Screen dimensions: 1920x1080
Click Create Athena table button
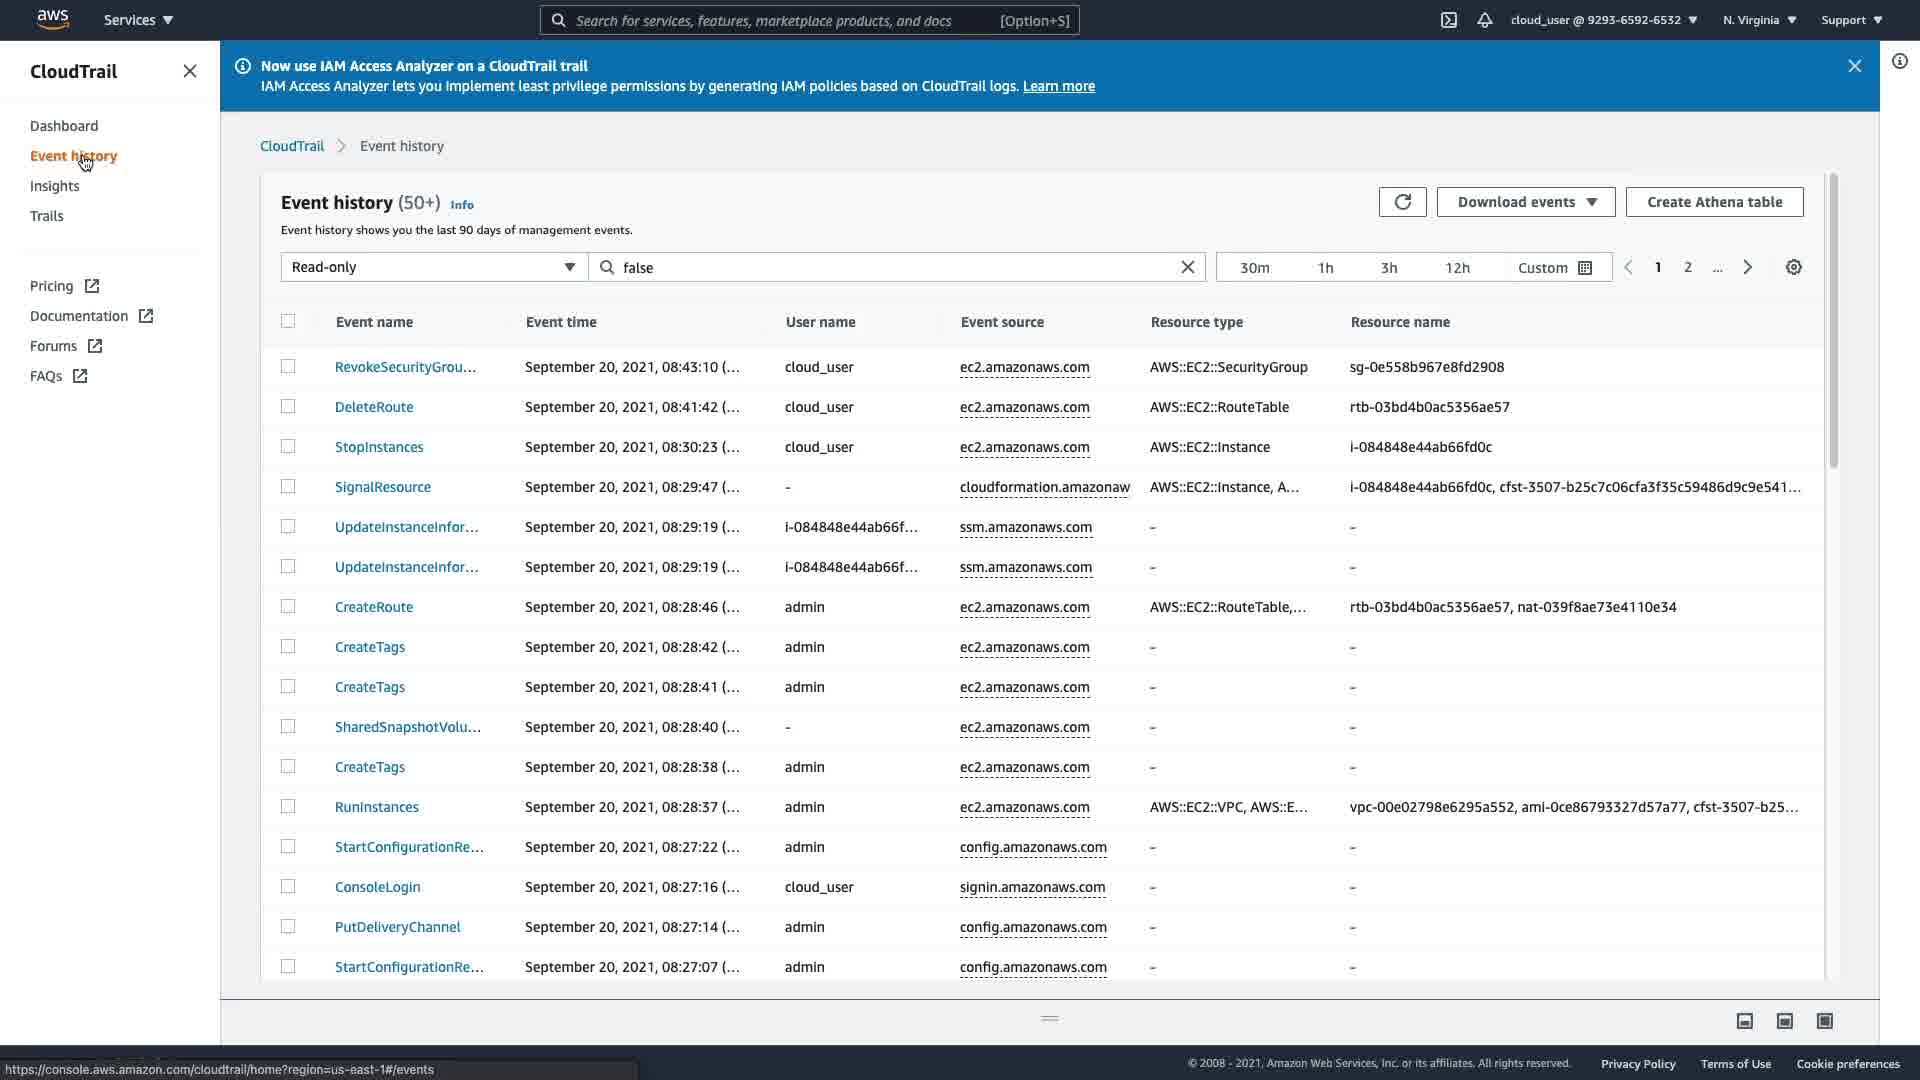[1714, 202]
